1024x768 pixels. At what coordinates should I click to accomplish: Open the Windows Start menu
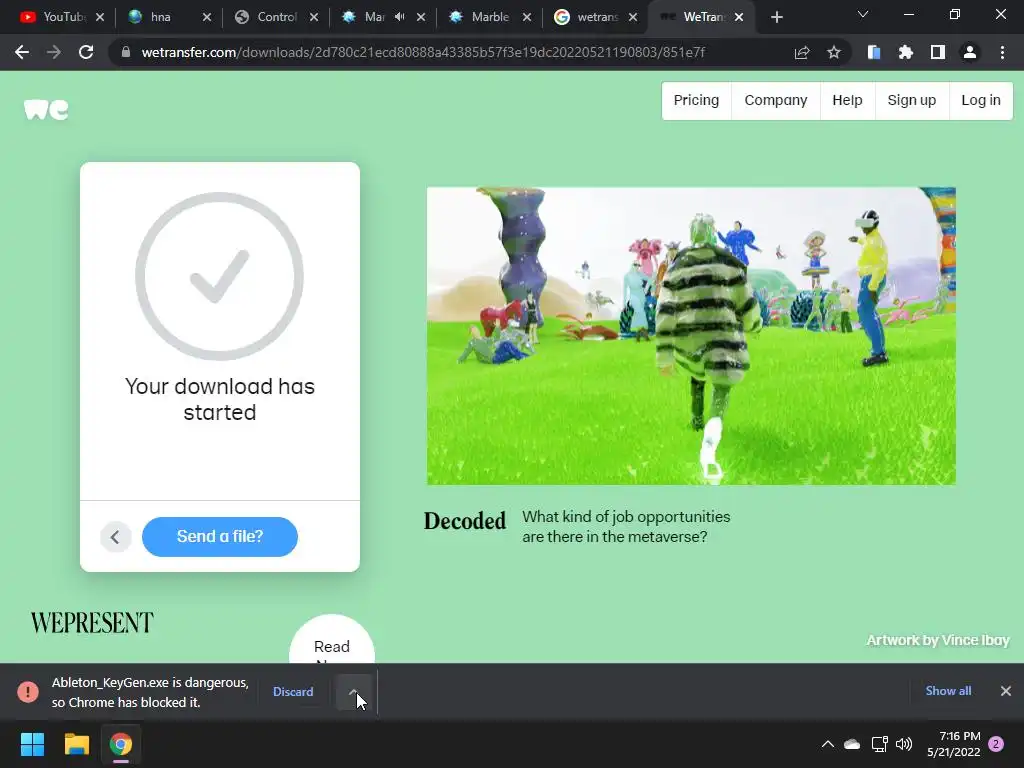tap(32, 744)
